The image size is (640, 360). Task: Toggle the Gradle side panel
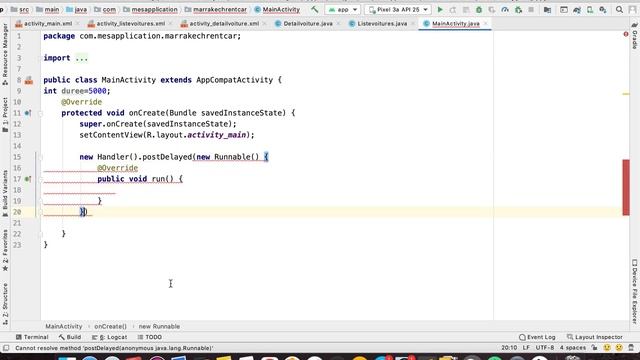(x=635, y=35)
